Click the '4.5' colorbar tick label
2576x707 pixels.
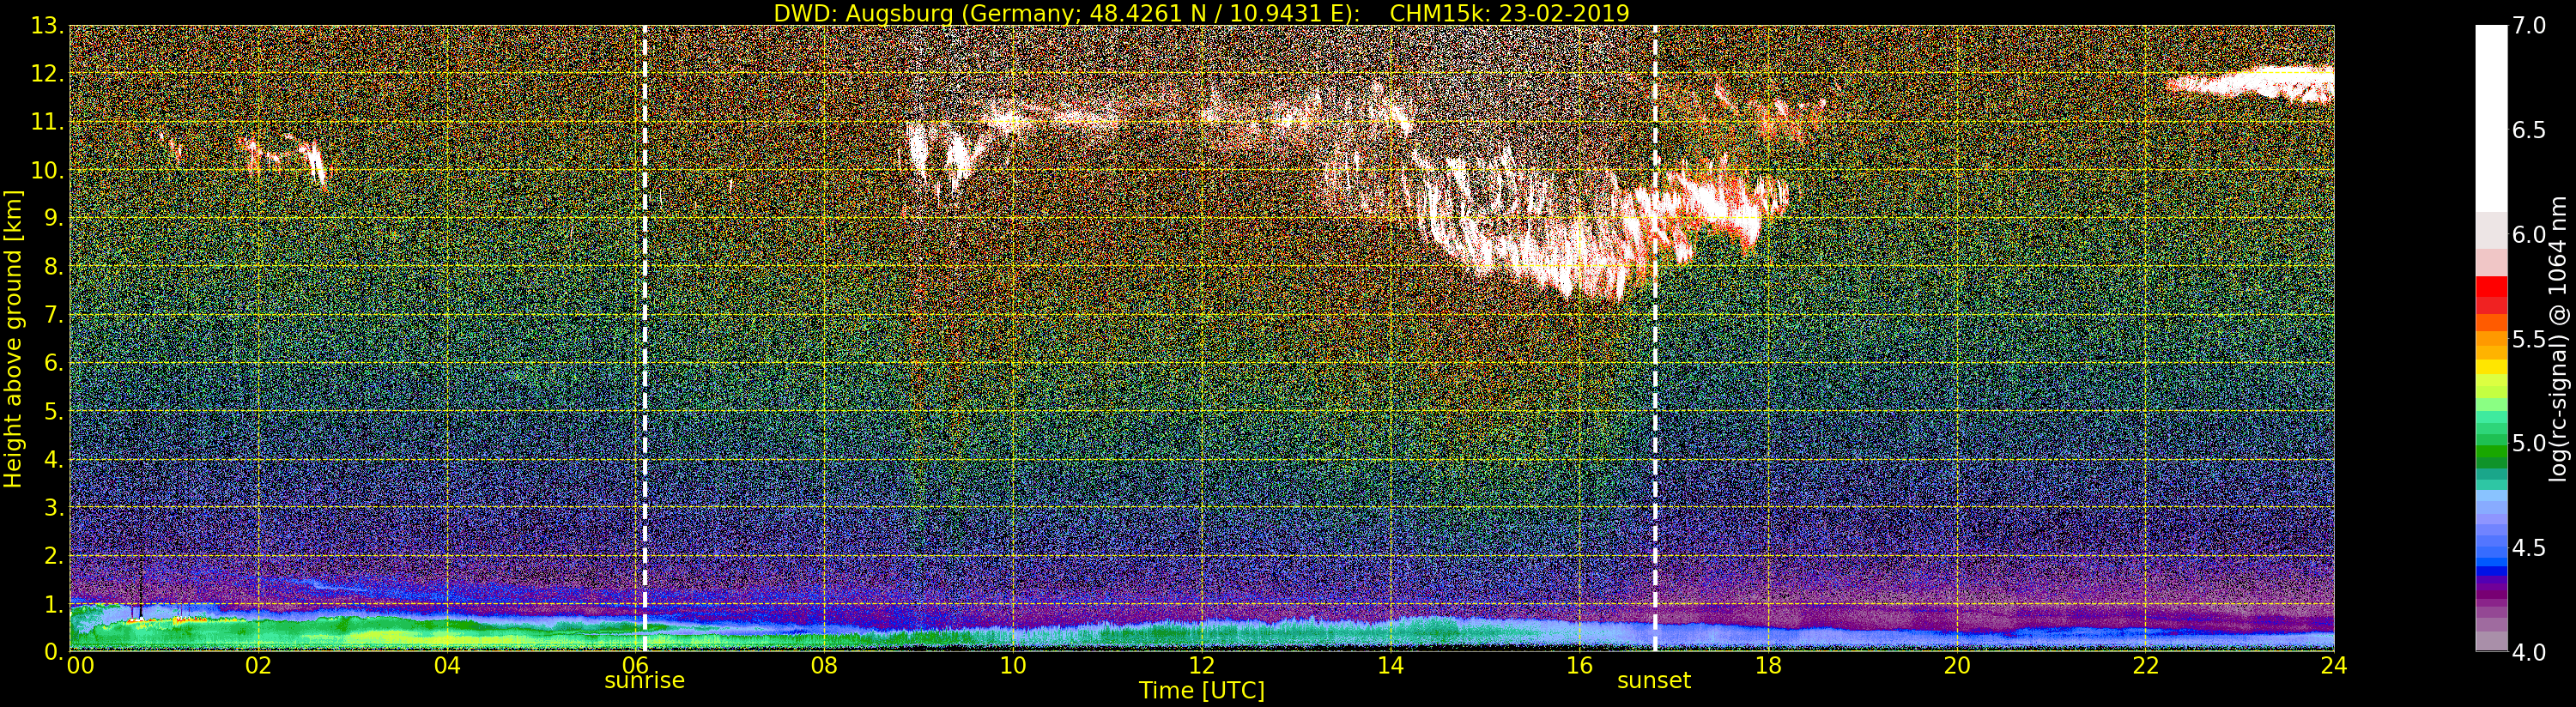pos(2529,547)
